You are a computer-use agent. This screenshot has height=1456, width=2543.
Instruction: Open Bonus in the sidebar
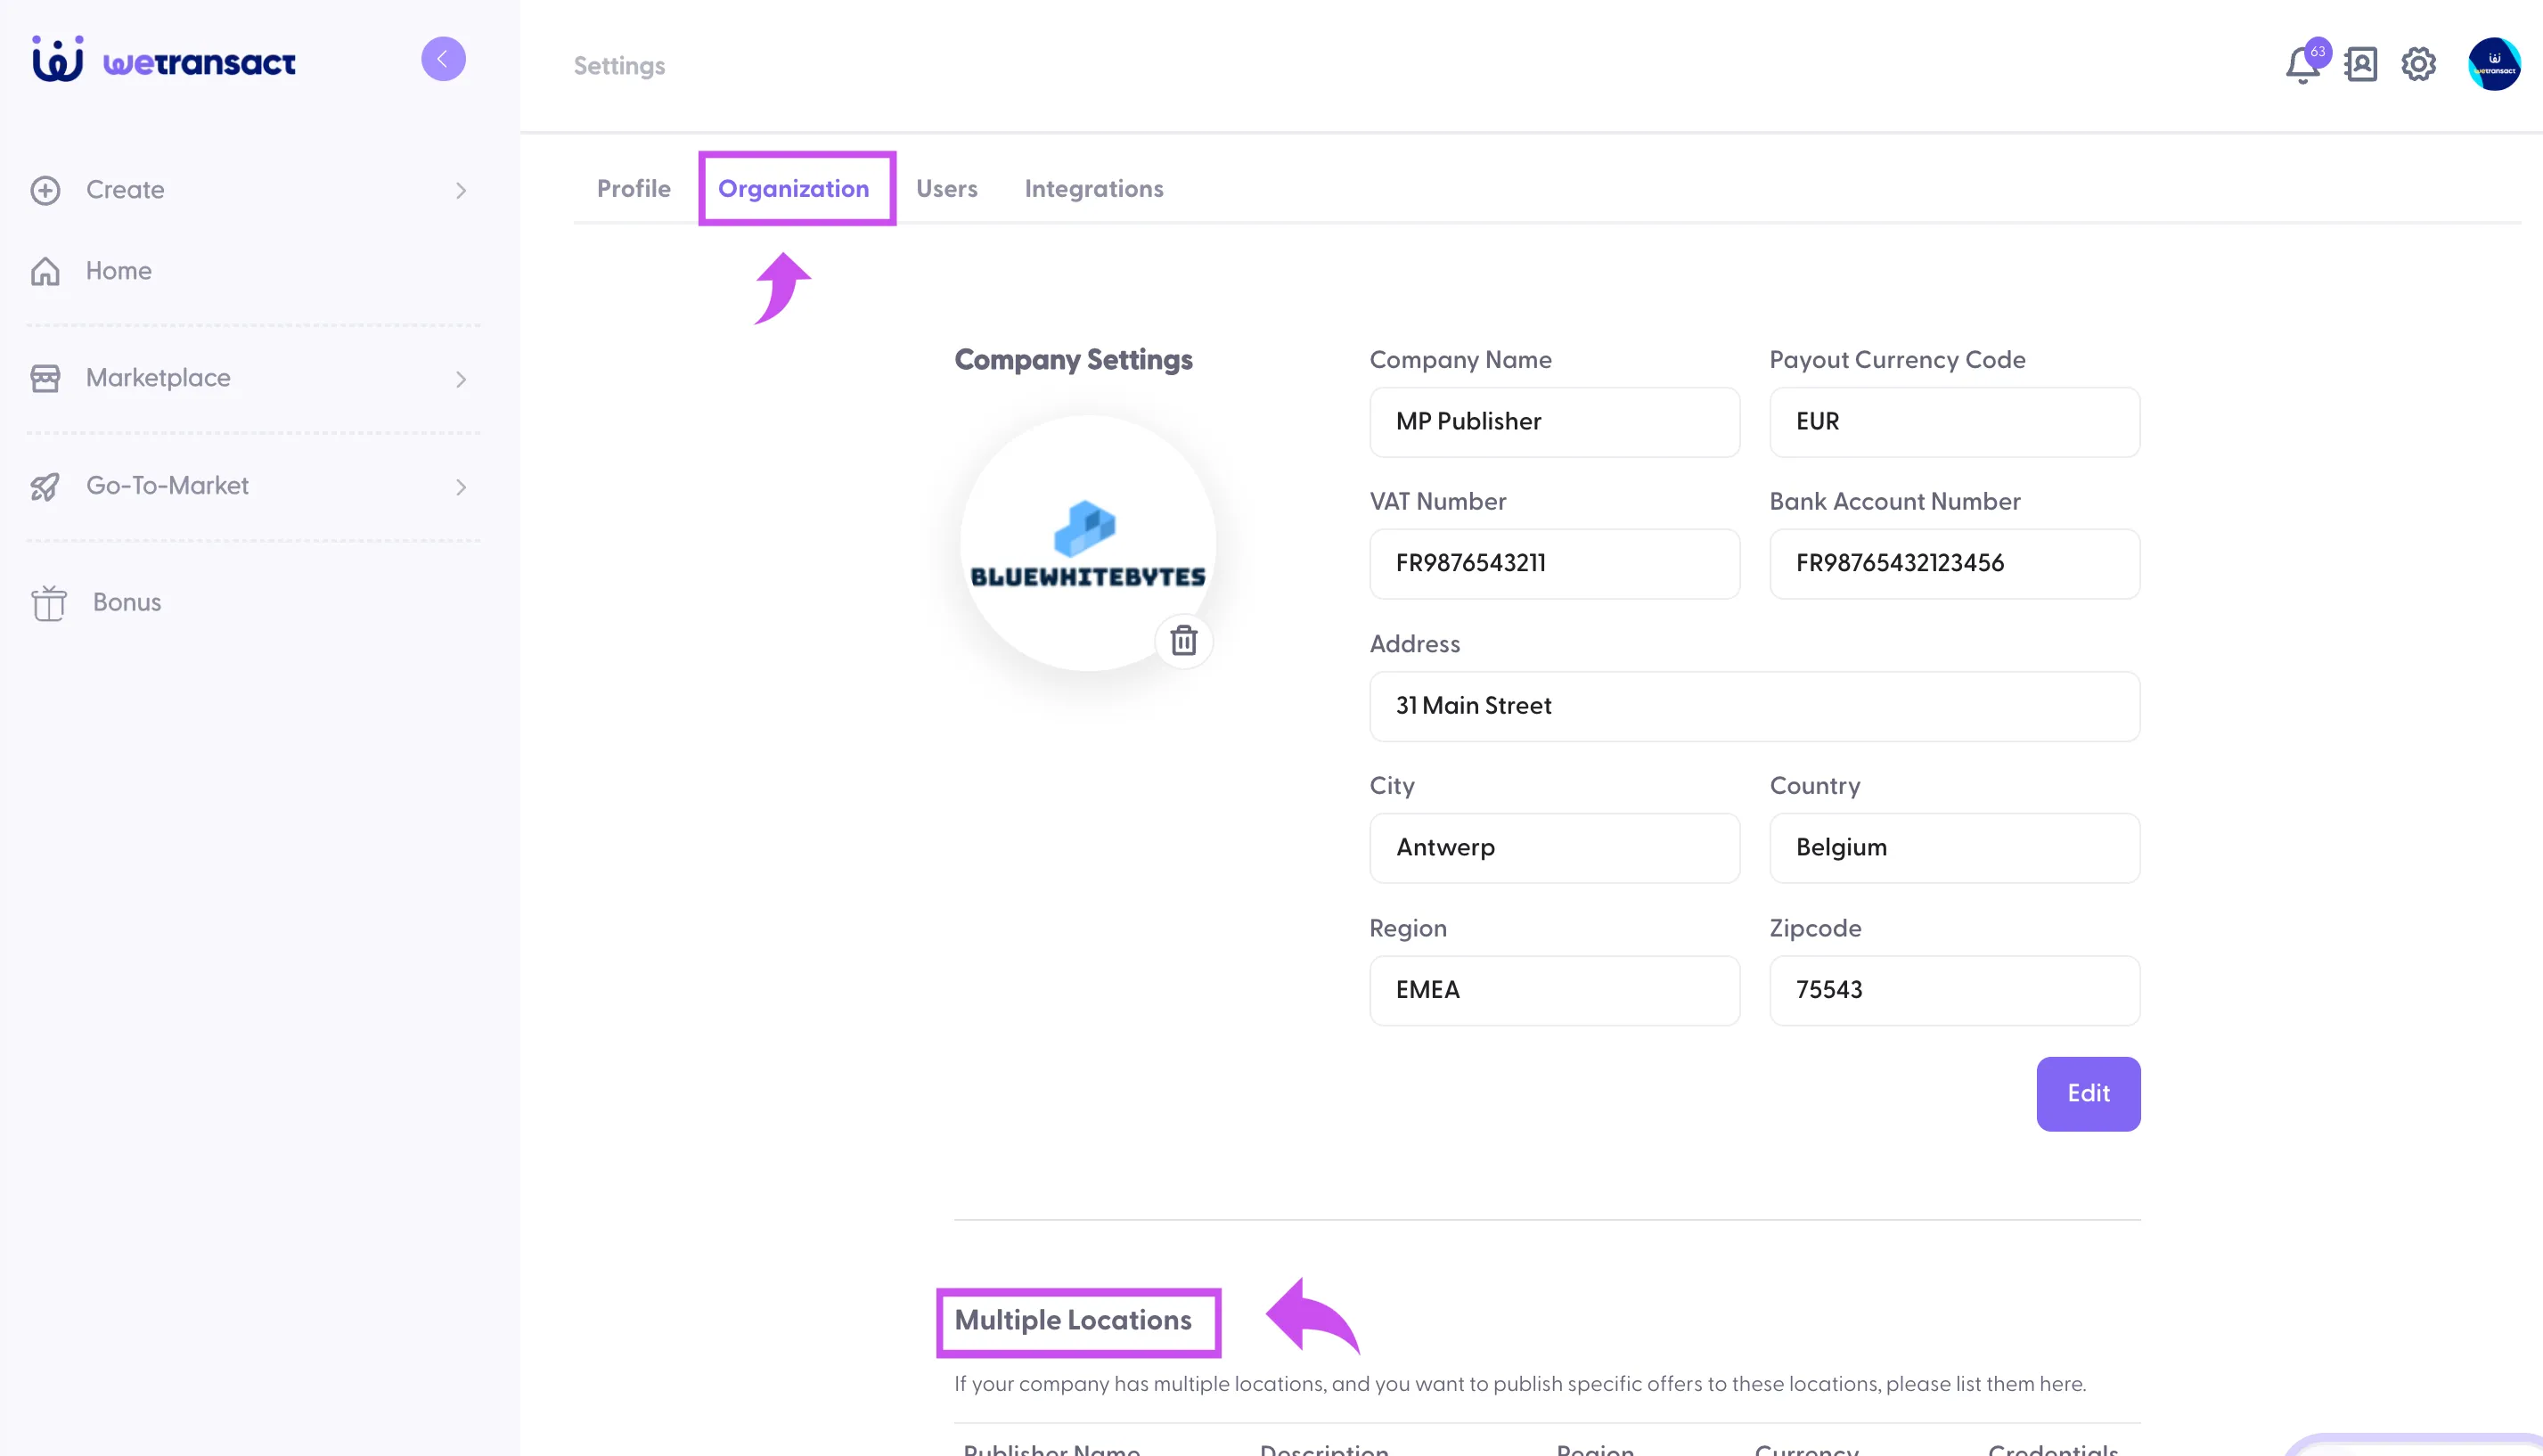[127, 602]
